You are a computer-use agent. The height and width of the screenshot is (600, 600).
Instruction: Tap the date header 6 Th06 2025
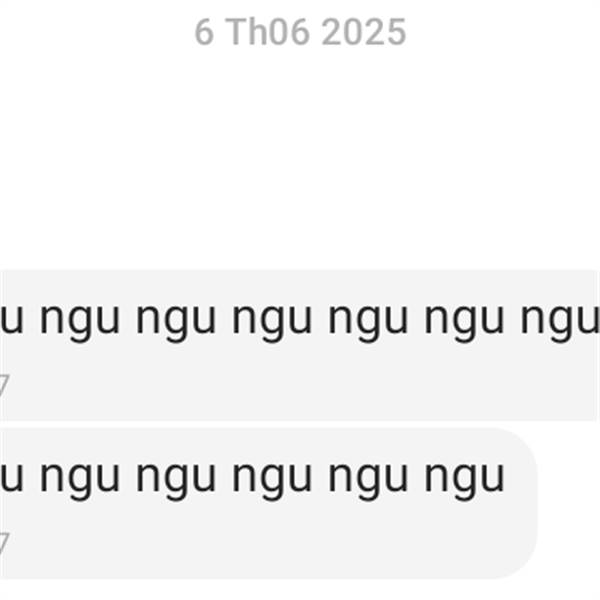point(300,33)
